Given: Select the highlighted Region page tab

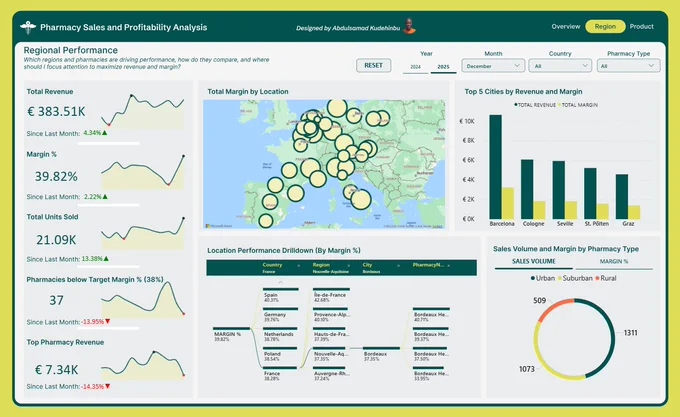Looking at the screenshot, I should [605, 26].
